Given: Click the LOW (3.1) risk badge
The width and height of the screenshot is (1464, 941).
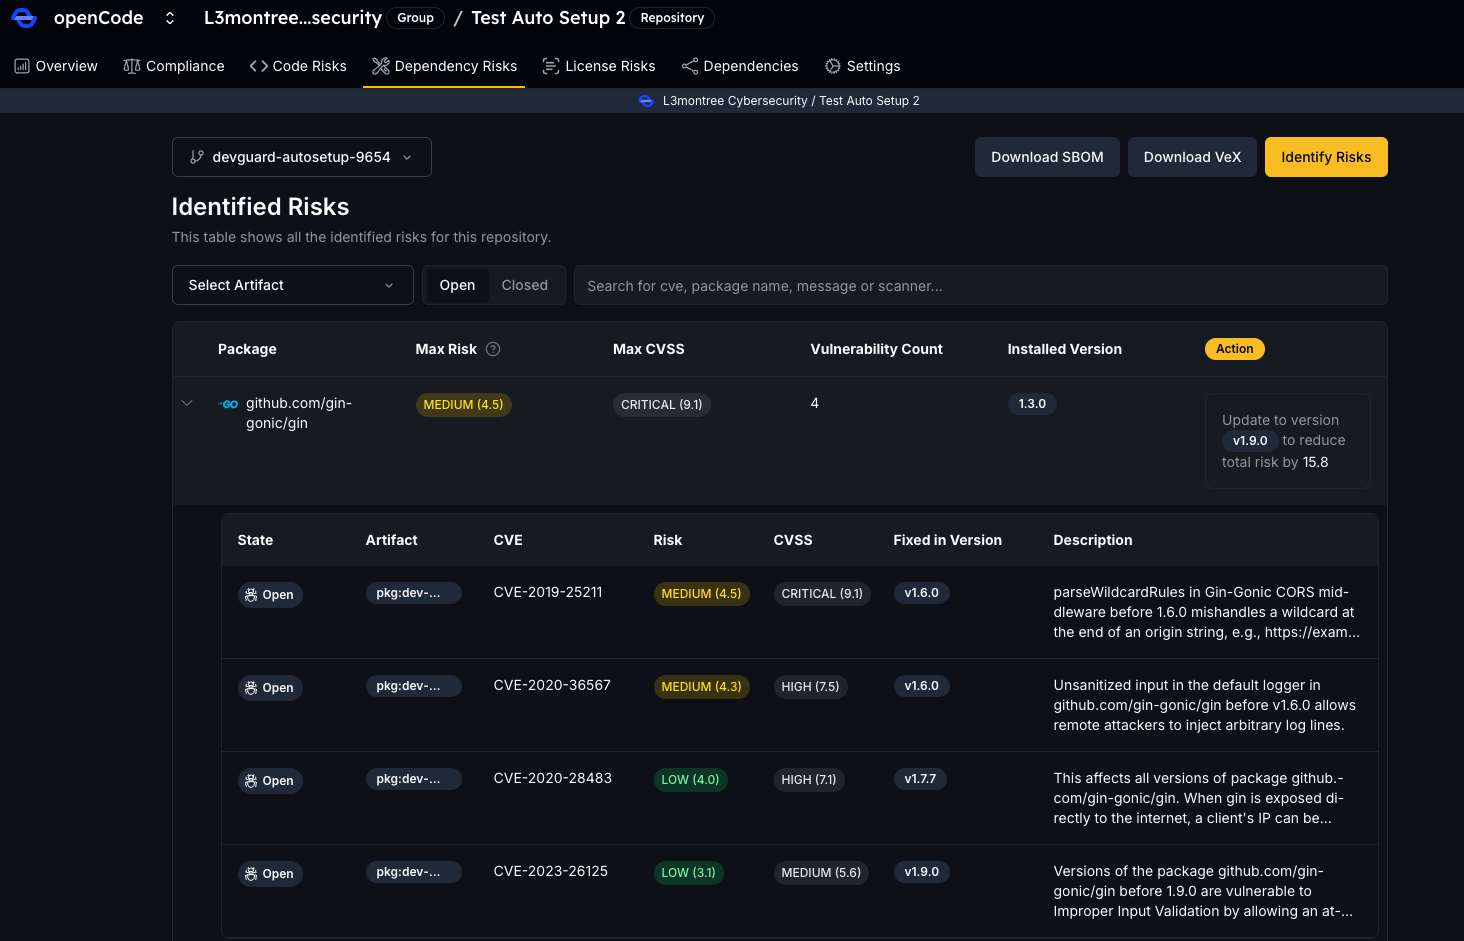Looking at the screenshot, I should pyautogui.click(x=688, y=873).
